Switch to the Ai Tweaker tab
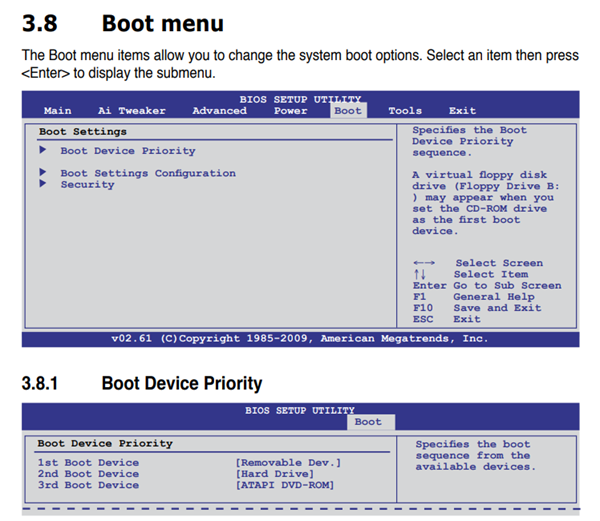 tap(132, 111)
